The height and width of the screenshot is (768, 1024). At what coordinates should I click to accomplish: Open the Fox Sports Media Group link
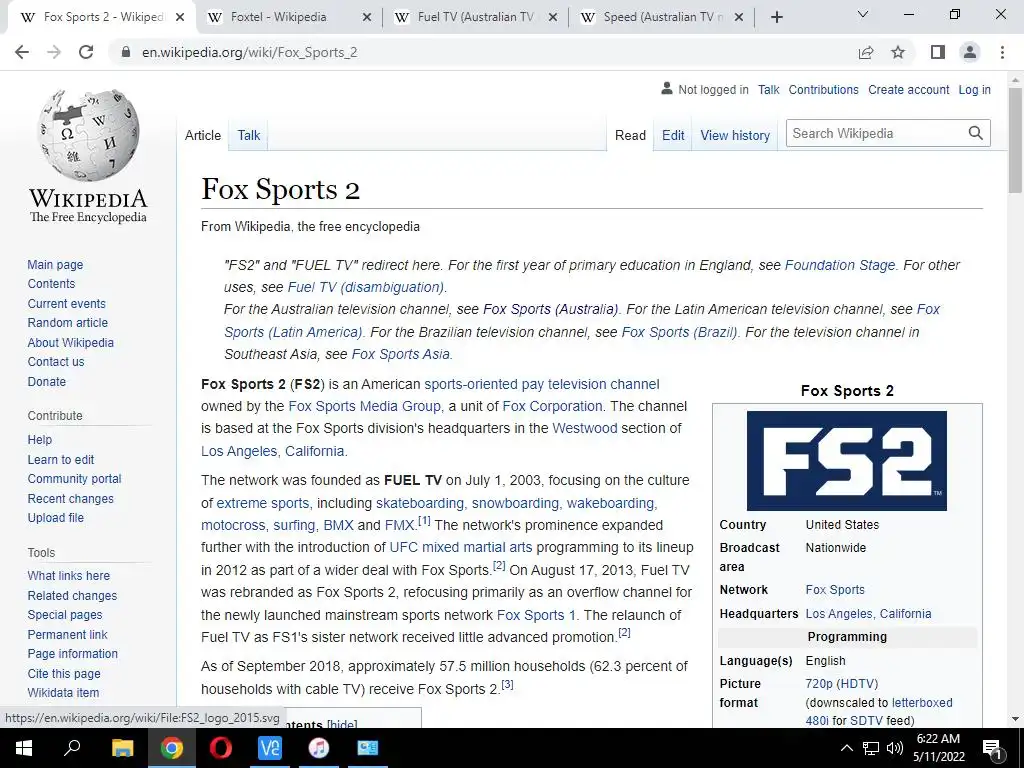tap(364, 406)
